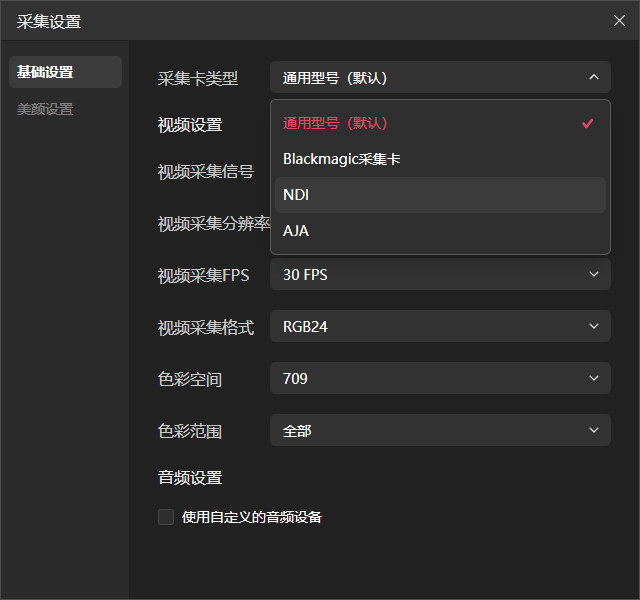640x600 pixels.
Task: Click the red checkmark beside 通用型号
Action: pyautogui.click(x=588, y=123)
